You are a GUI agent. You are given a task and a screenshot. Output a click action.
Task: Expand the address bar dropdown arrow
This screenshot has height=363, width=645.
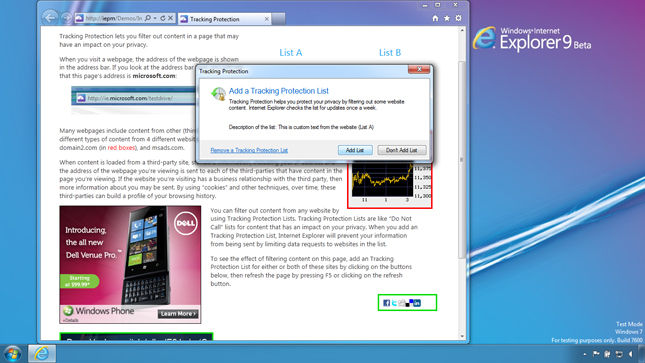click(x=155, y=19)
